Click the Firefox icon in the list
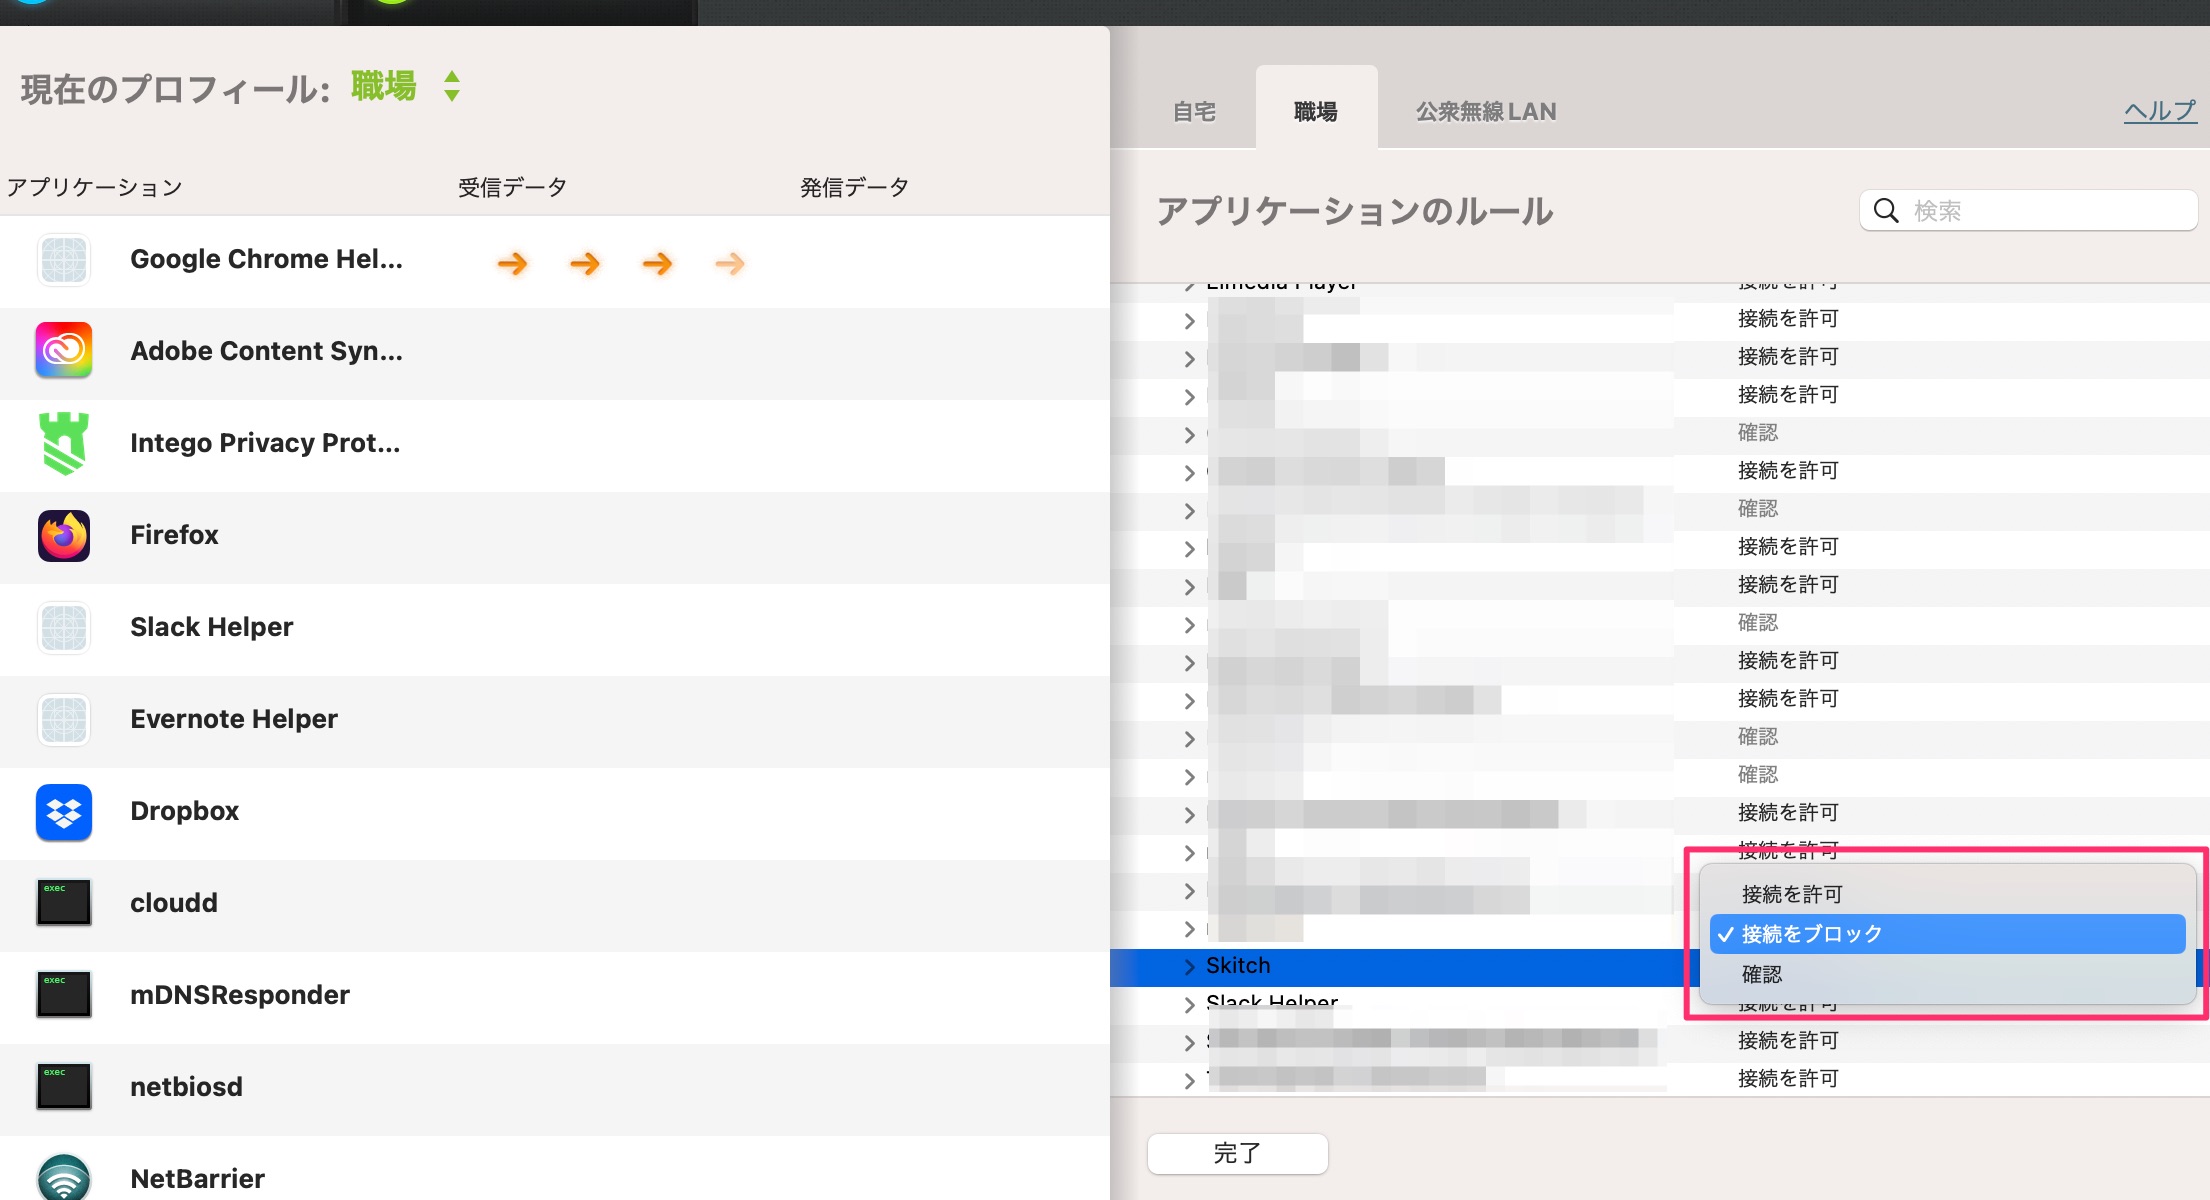The width and height of the screenshot is (2210, 1200). click(x=64, y=535)
